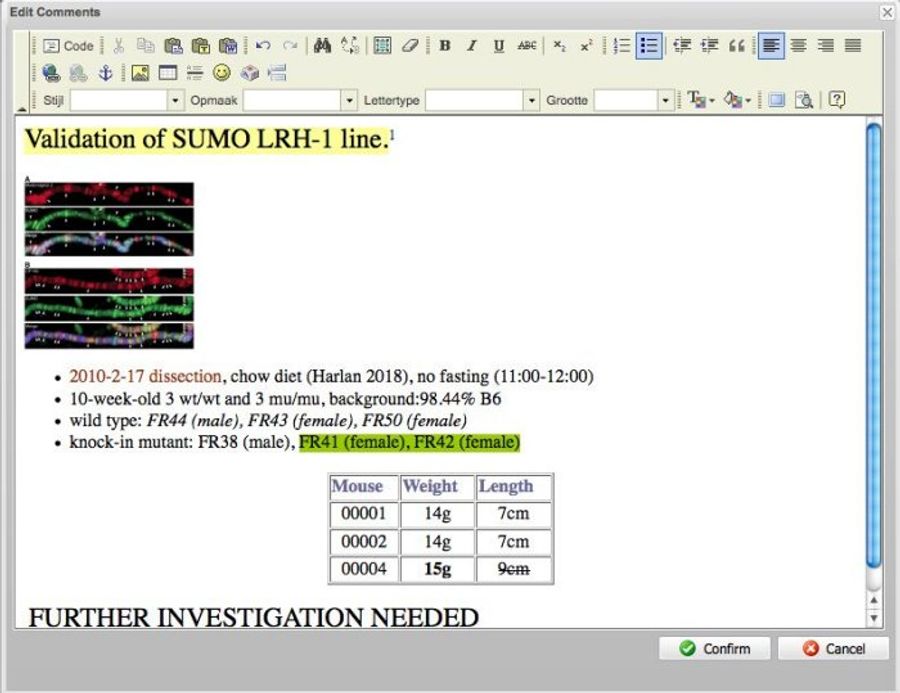The height and width of the screenshot is (693, 900).
Task: Confirm the comment edits
Action: (714, 648)
